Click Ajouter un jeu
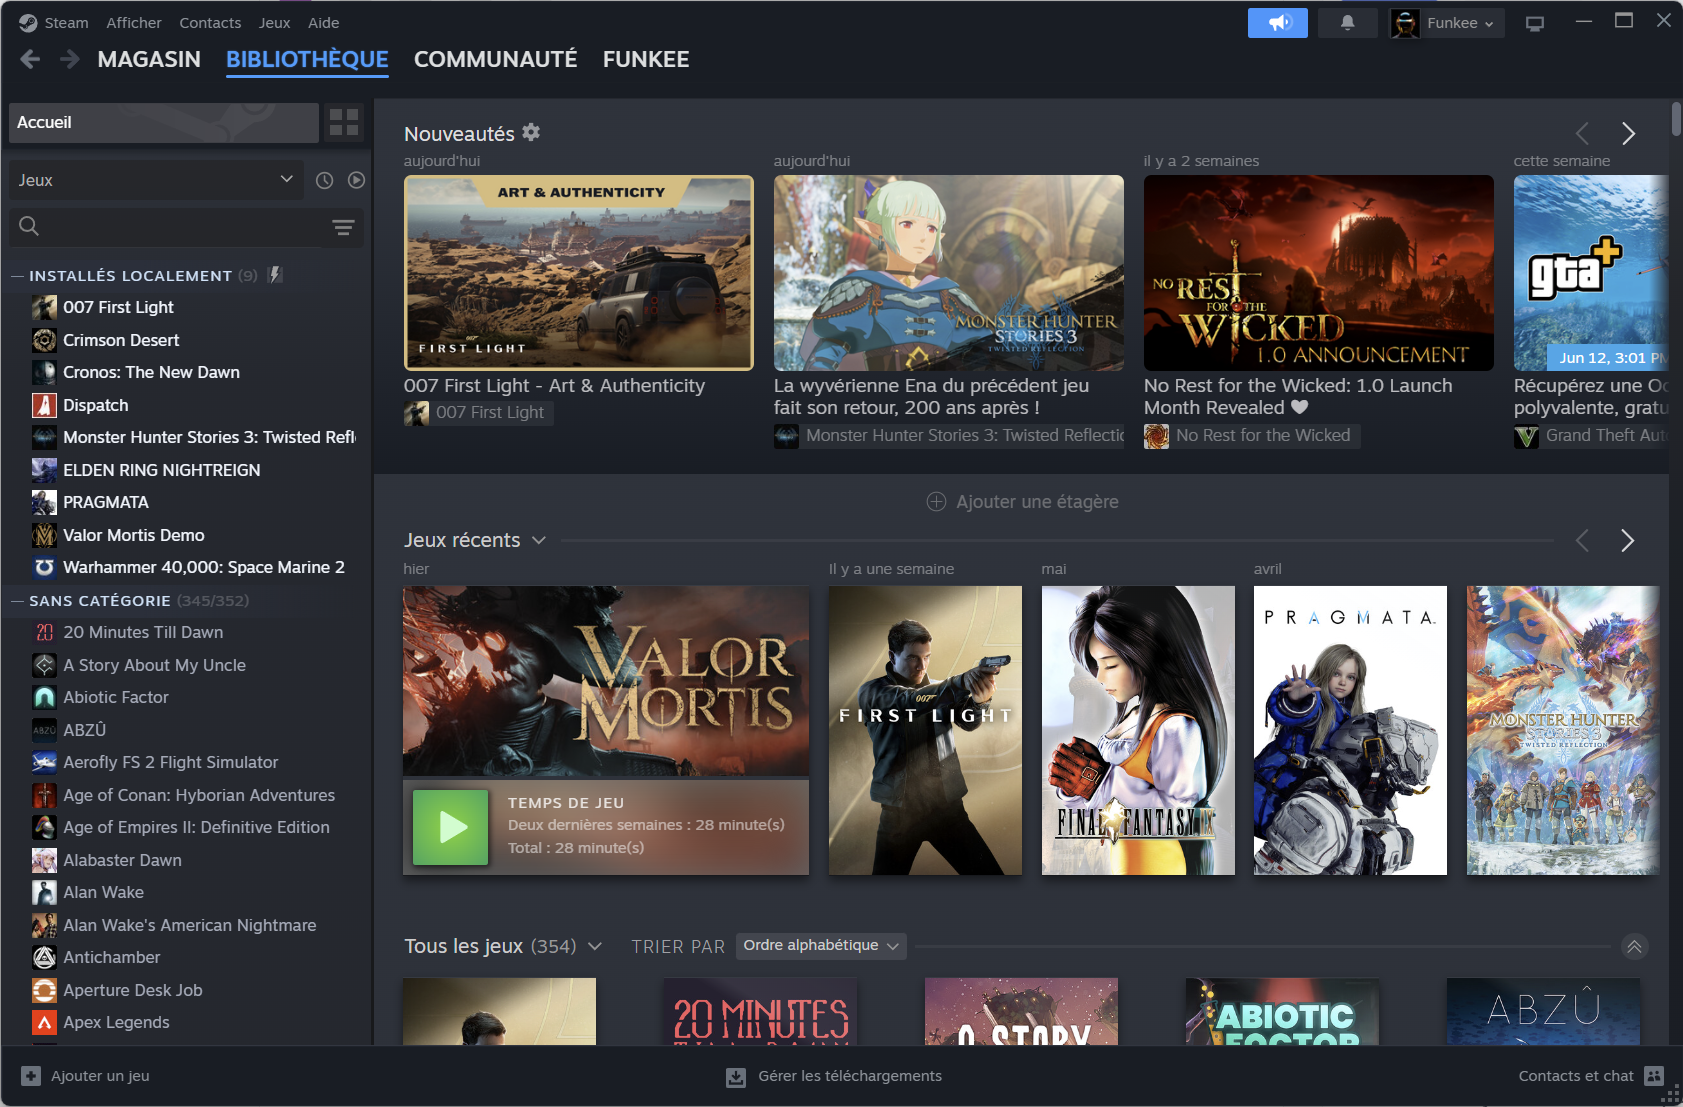 click(86, 1076)
